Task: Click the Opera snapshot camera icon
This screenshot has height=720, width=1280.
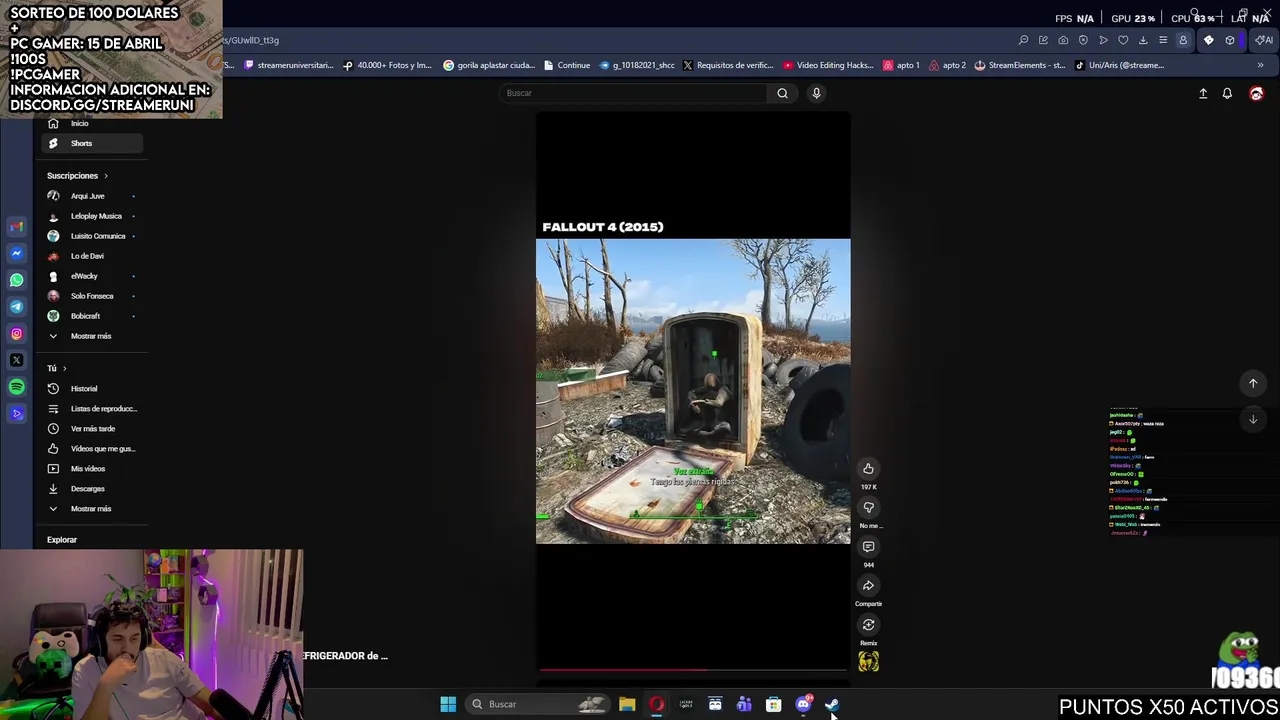Action: click(1063, 40)
